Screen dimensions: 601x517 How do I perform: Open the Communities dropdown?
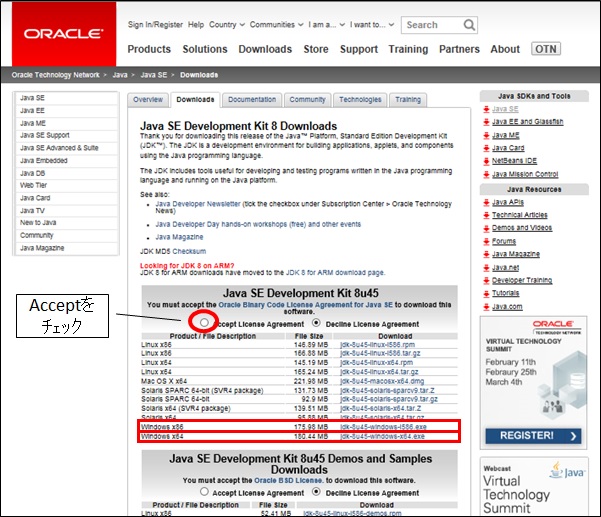point(276,25)
